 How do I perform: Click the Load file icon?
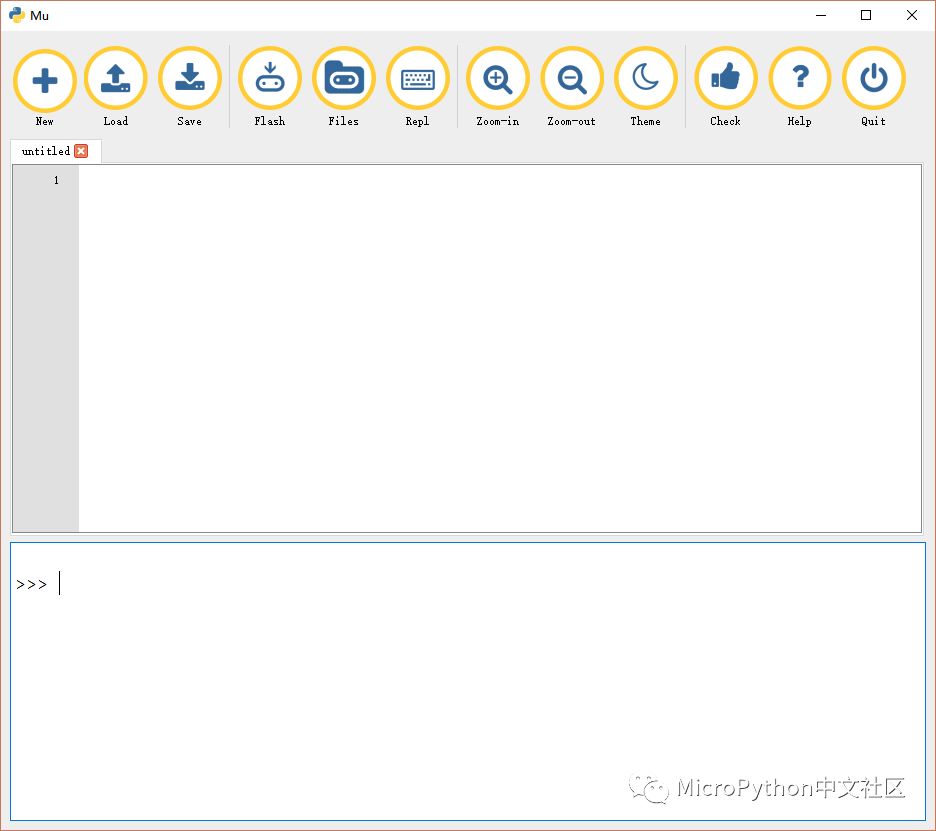116,79
